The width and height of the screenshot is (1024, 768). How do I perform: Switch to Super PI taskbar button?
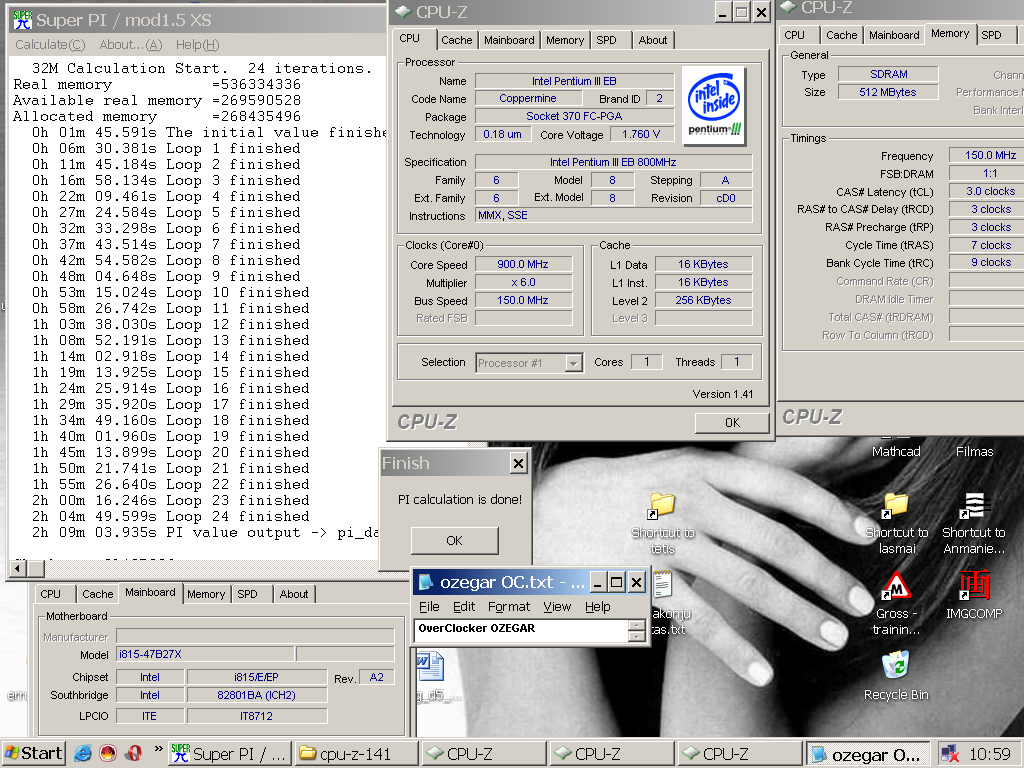229,754
